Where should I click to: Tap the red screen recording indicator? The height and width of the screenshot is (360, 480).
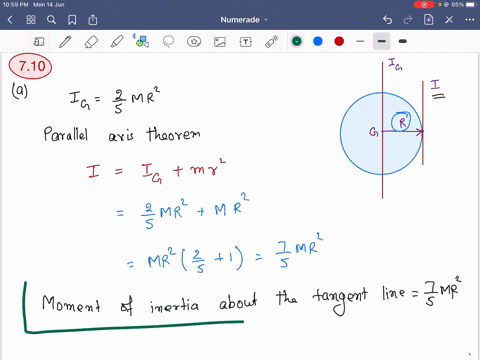click(x=424, y=5)
